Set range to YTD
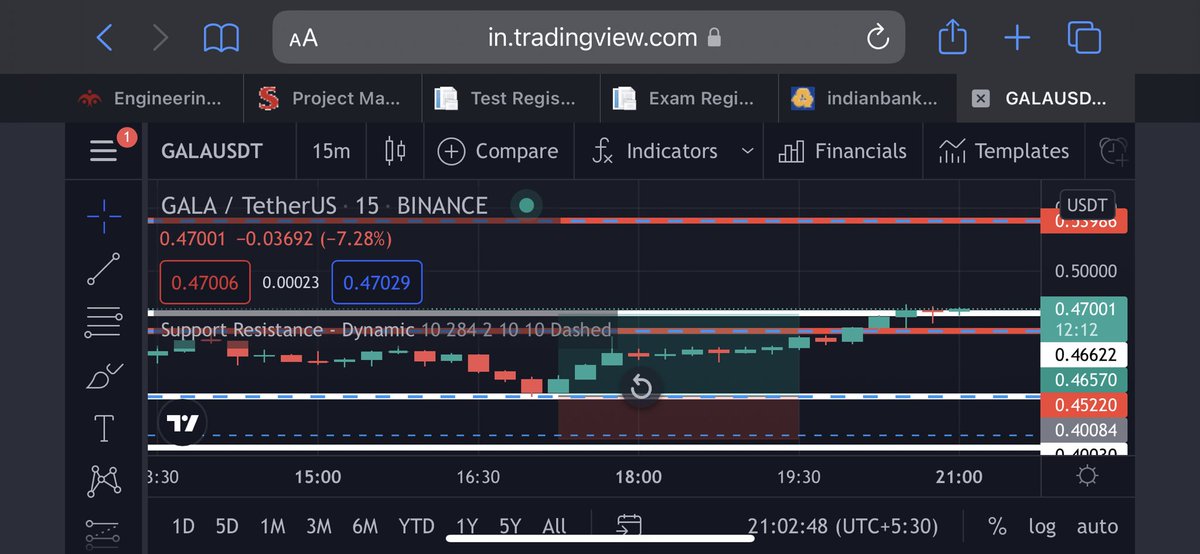1200x554 pixels. pyautogui.click(x=416, y=526)
